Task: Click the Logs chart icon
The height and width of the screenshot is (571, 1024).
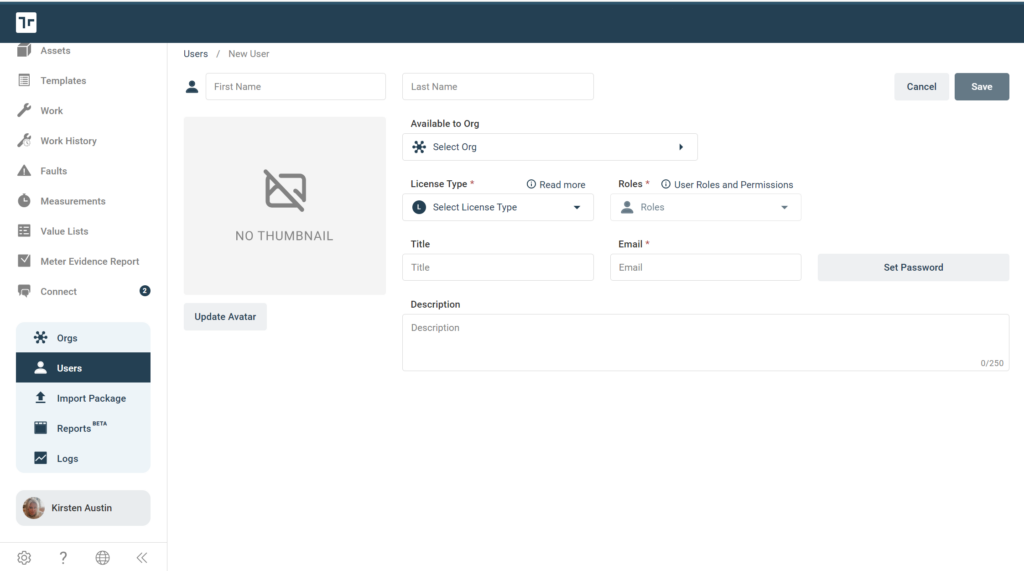Action: tap(40, 458)
